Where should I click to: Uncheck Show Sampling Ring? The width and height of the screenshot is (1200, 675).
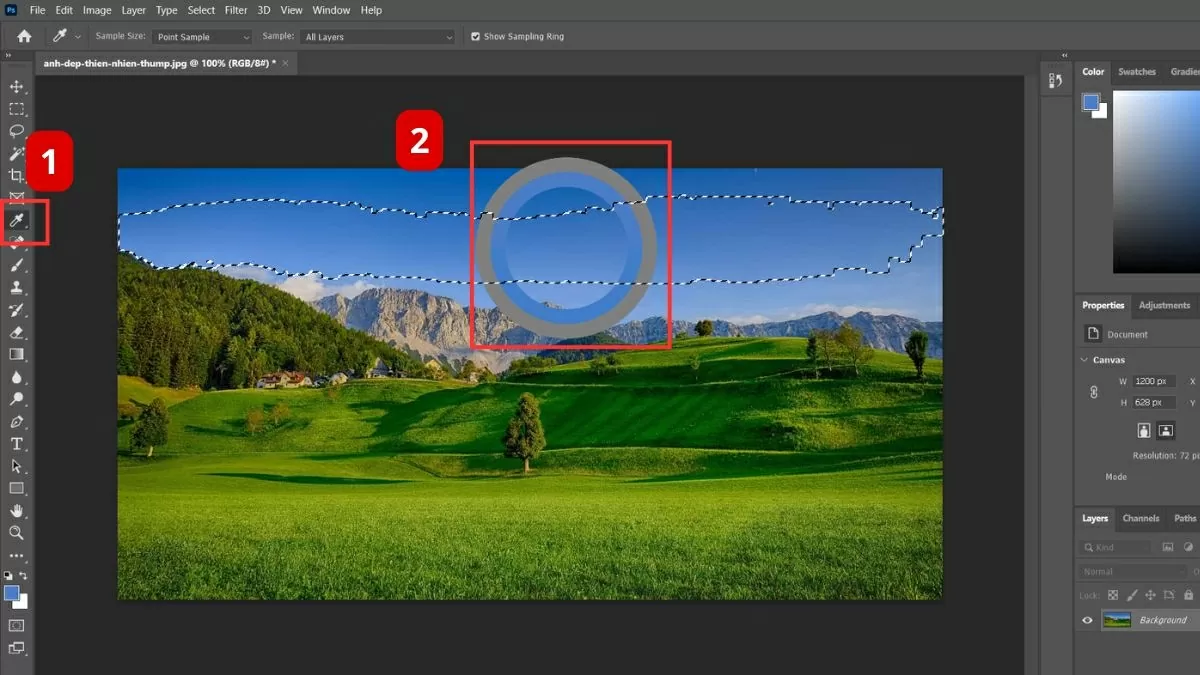tap(476, 37)
